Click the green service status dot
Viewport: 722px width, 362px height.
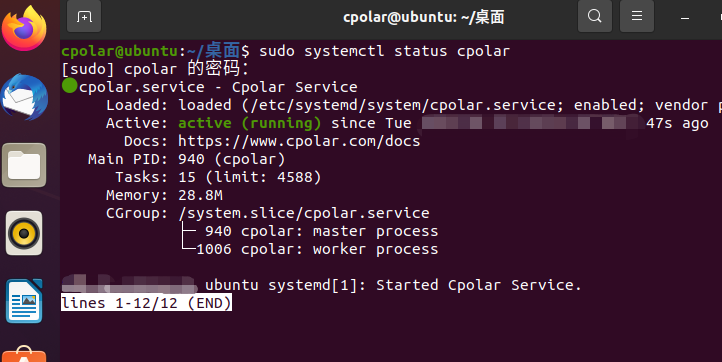[x=70, y=85]
